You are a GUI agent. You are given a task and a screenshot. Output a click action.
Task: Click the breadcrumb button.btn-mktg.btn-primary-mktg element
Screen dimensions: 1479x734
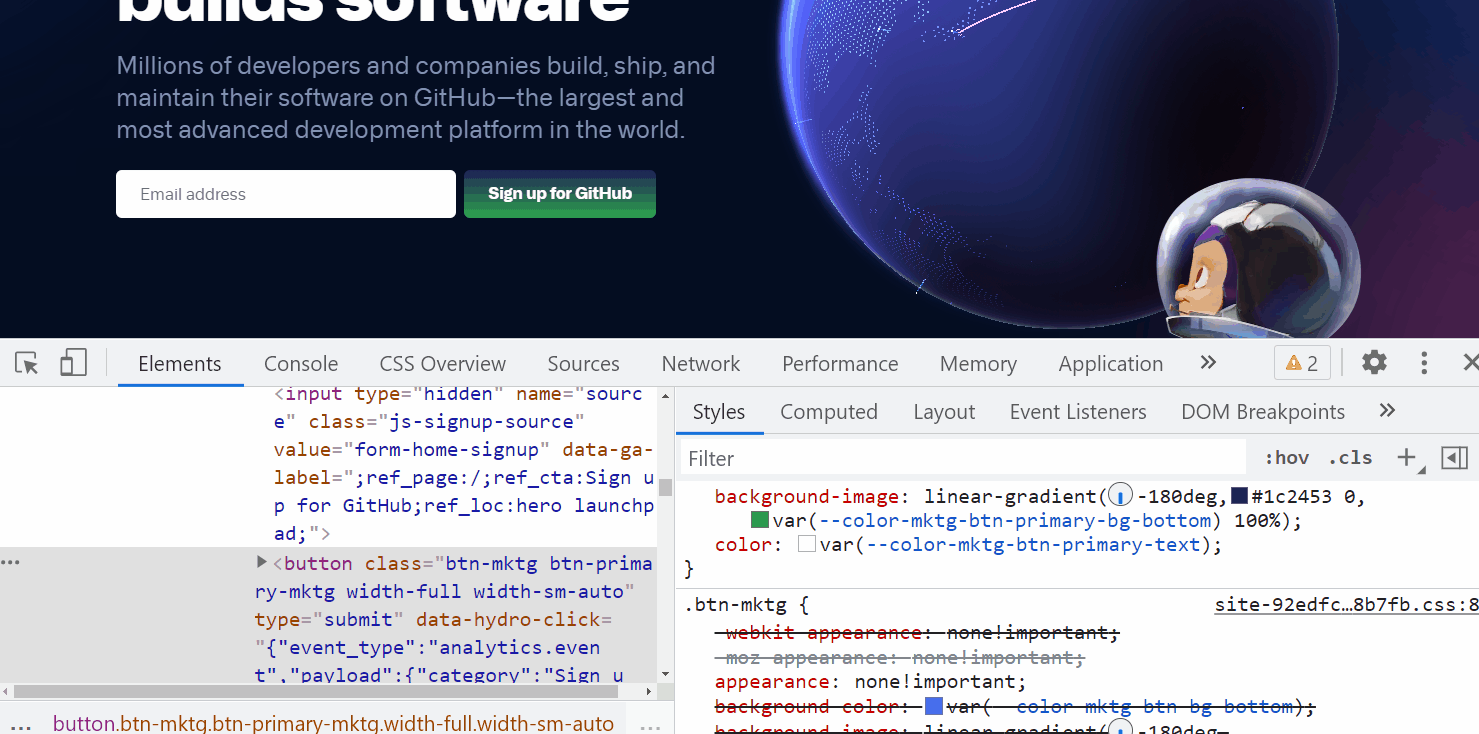tap(333, 723)
